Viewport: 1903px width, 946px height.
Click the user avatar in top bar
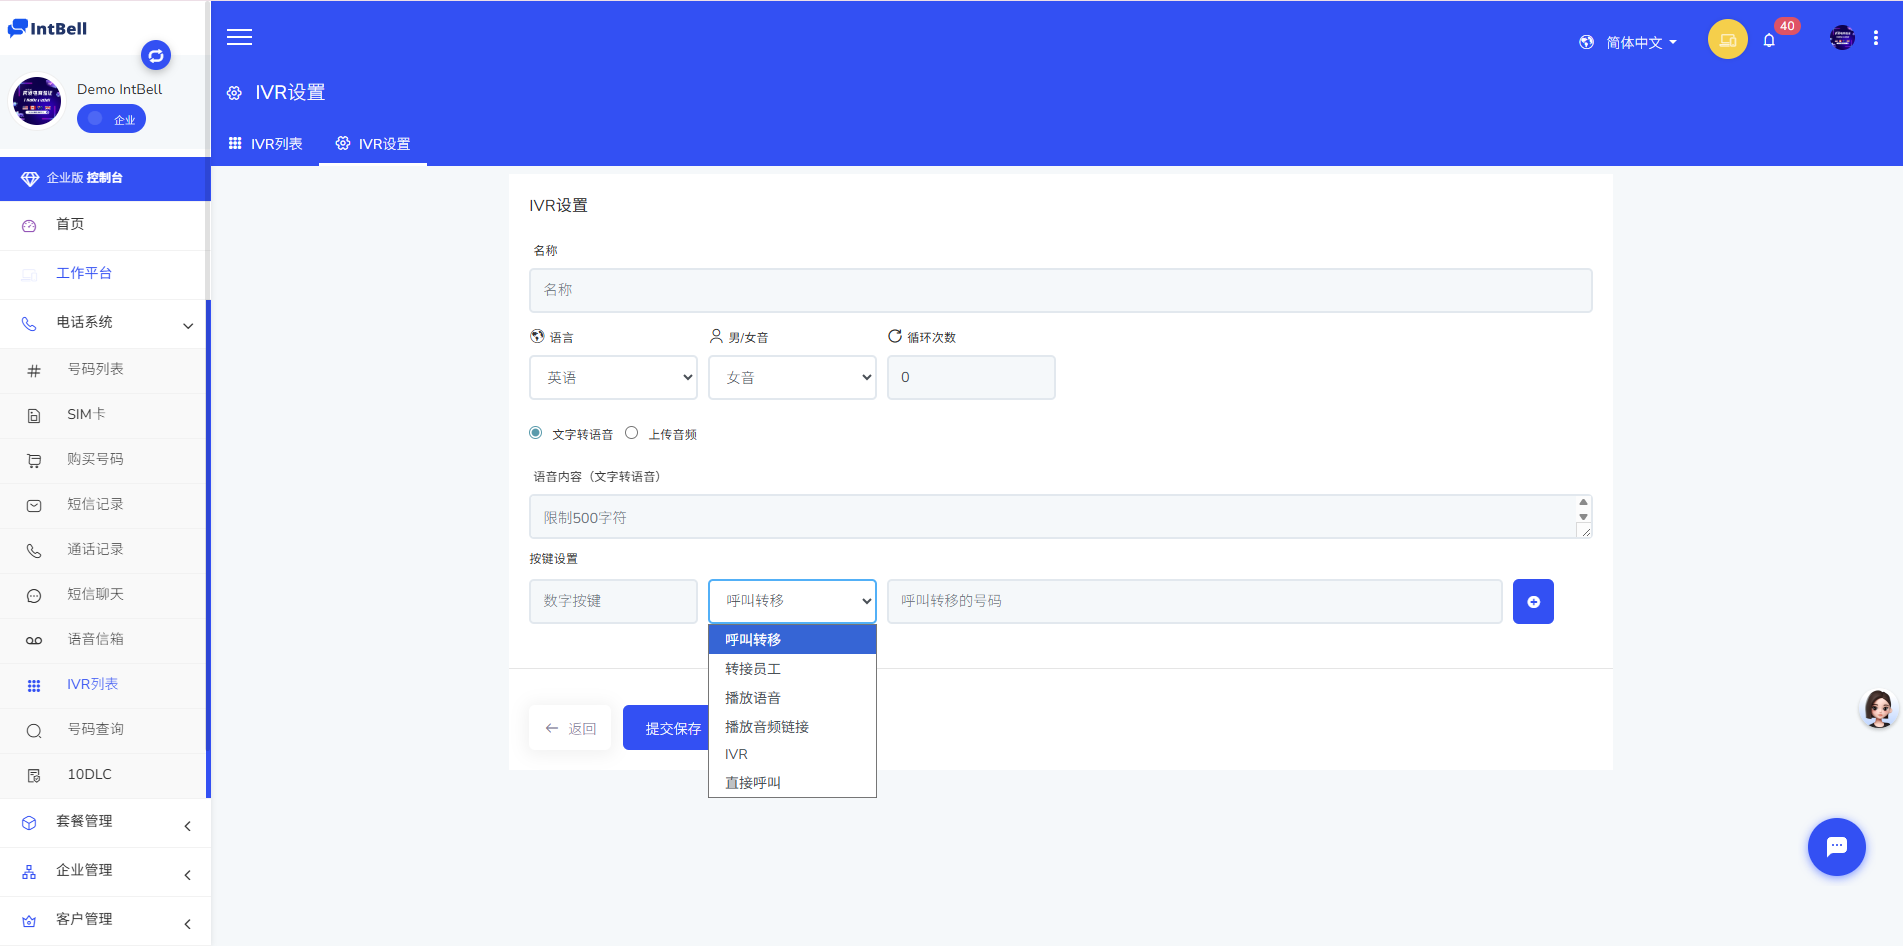coord(1842,38)
